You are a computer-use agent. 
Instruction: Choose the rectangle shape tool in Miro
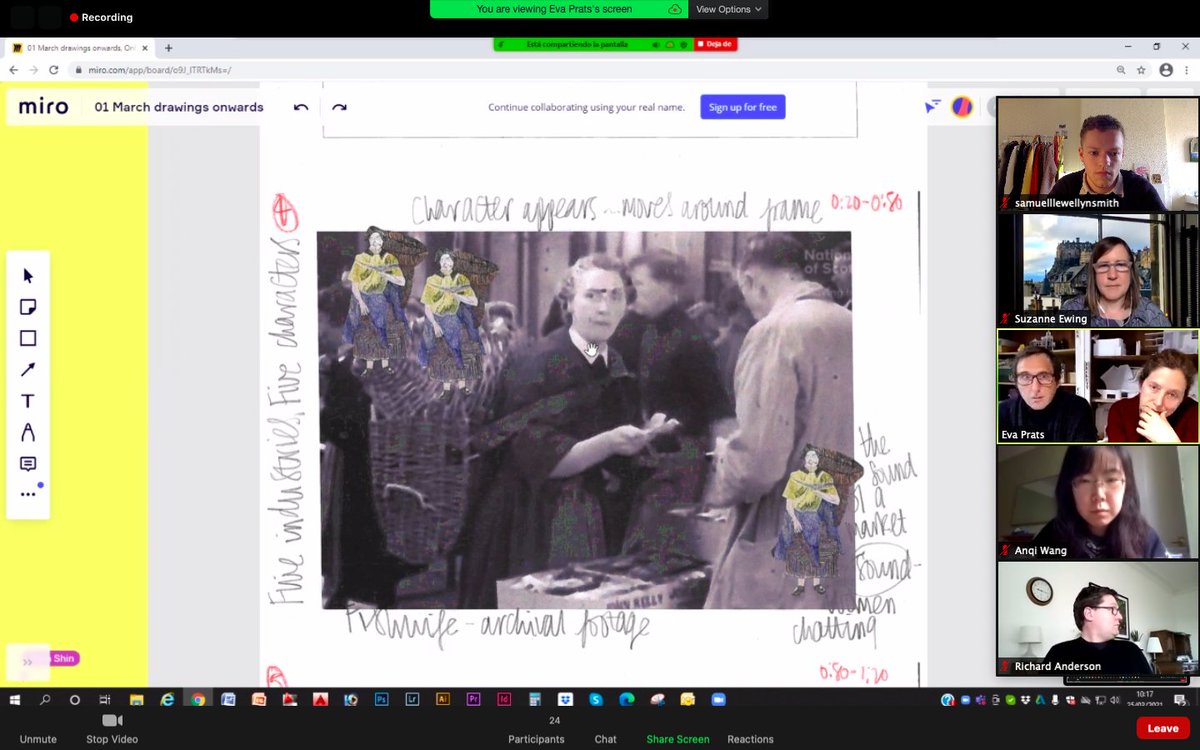pos(28,338)
